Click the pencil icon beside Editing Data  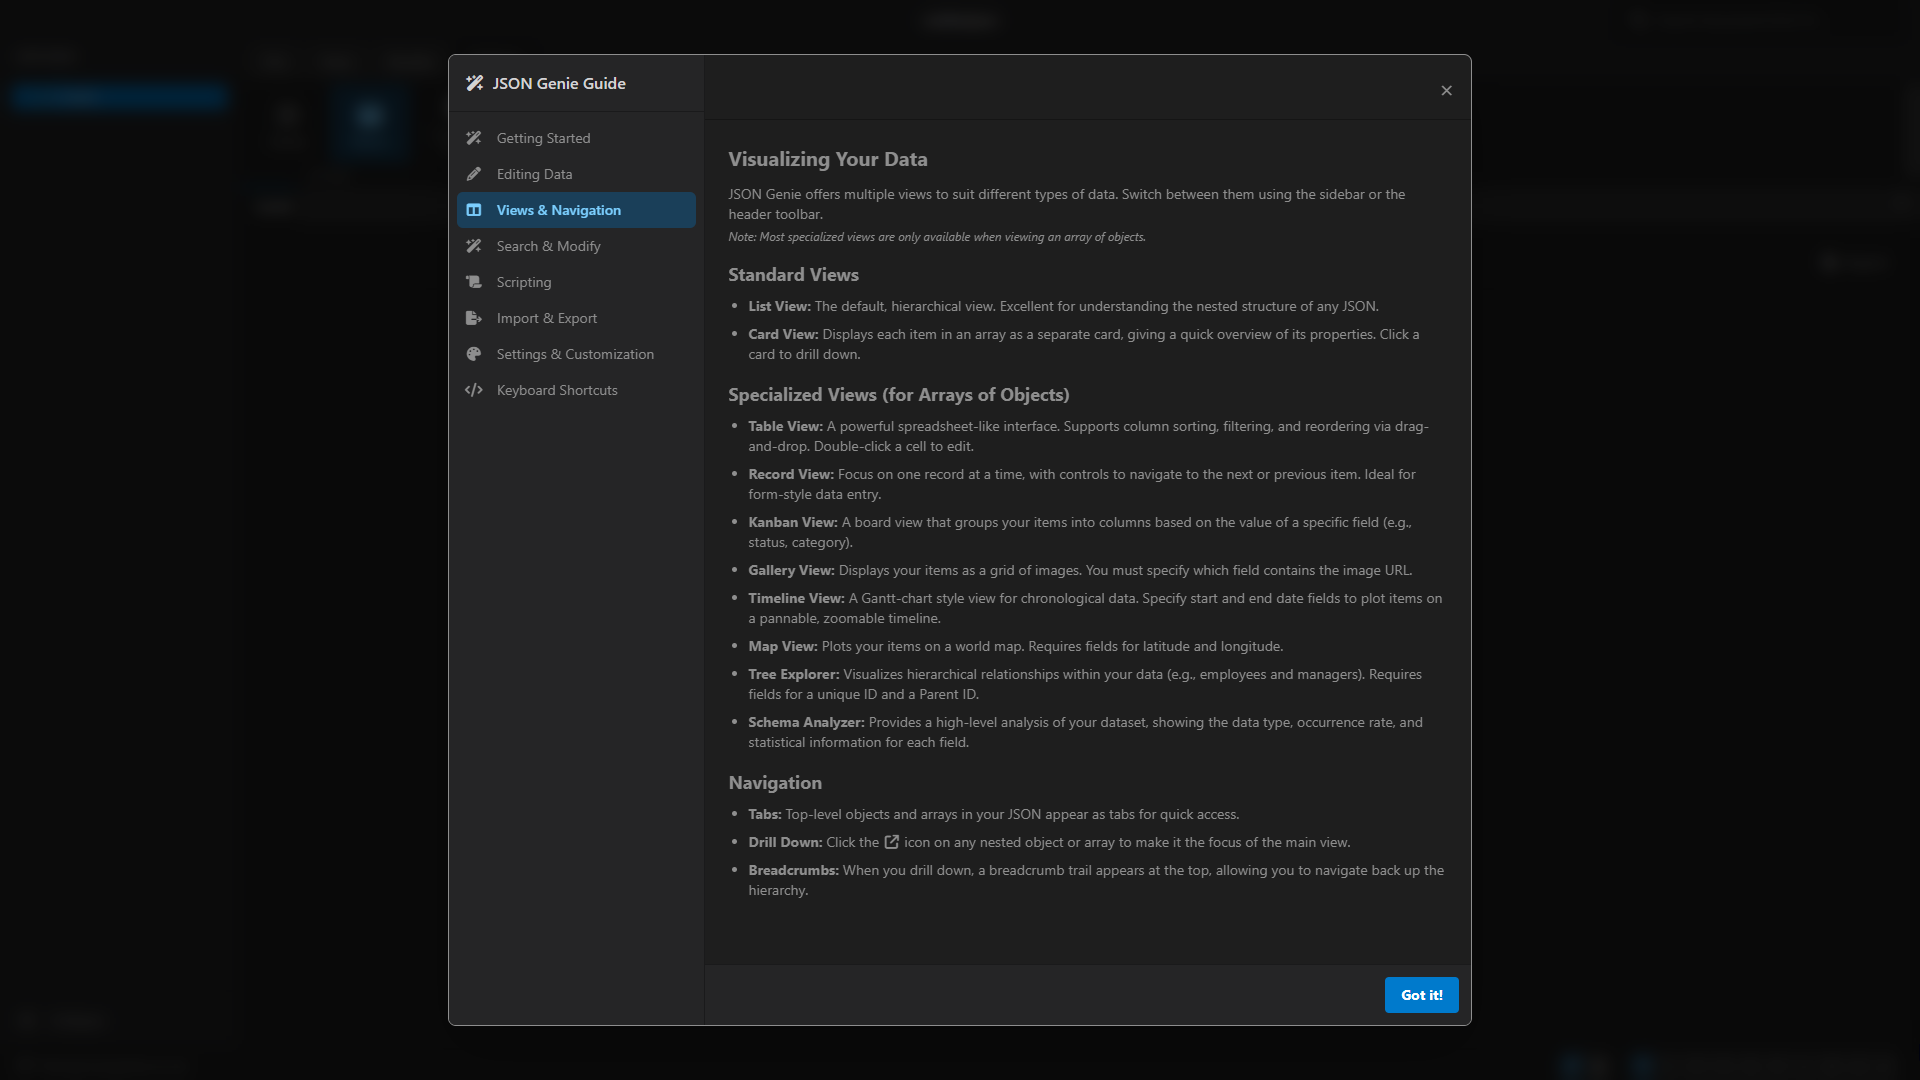click(475, 174)
